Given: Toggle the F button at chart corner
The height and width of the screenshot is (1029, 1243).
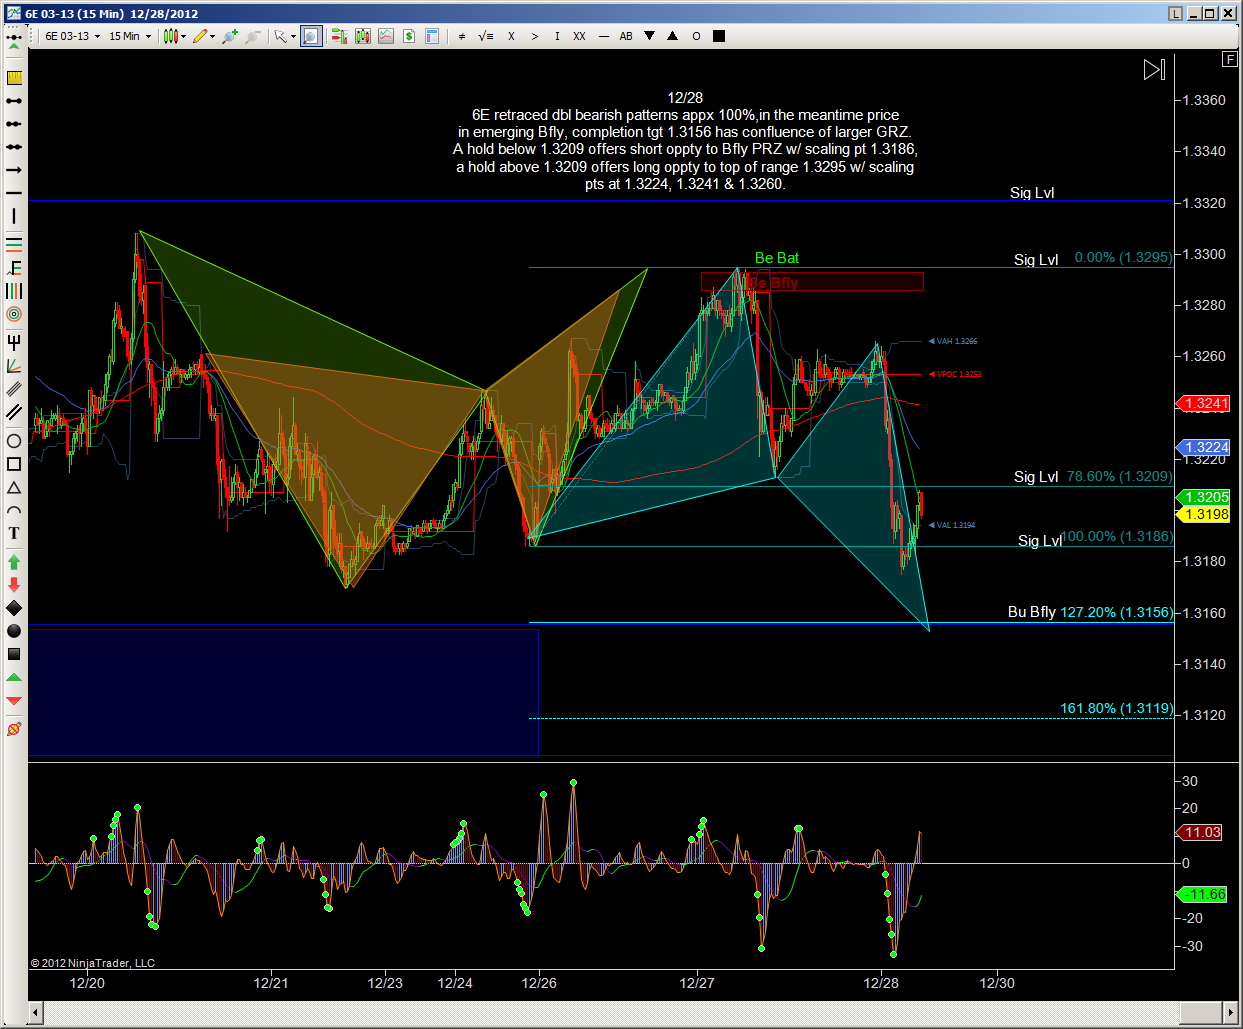Looking at the screenshot, I should (x=1229, y=59).
